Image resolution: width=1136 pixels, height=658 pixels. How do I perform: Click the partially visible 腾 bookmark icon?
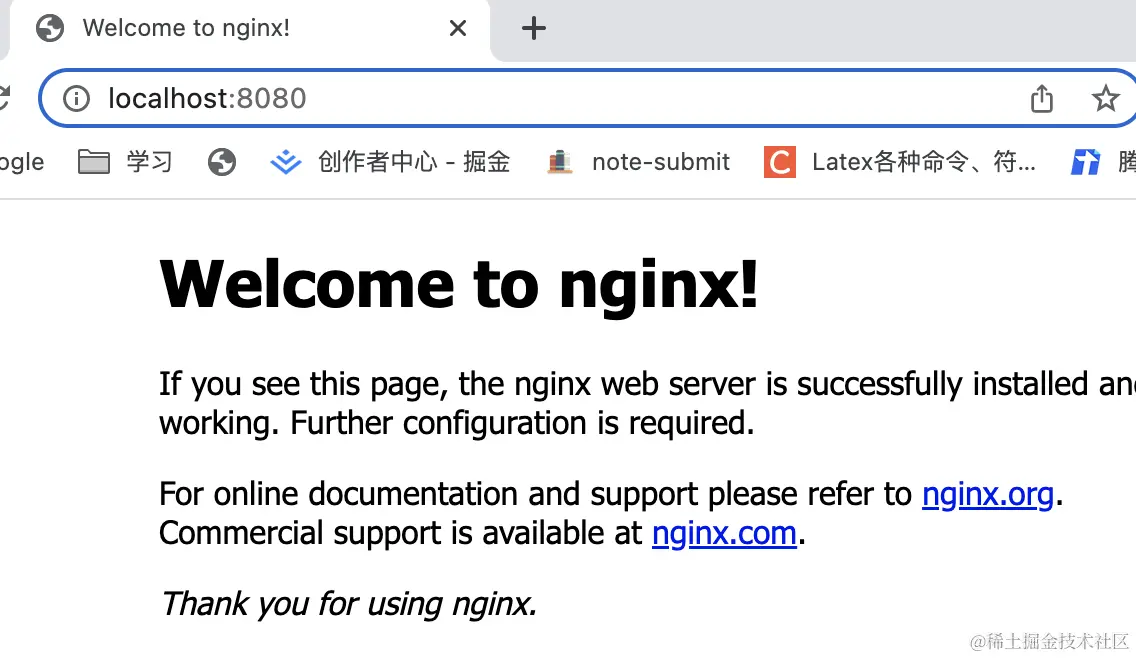coord(1085,162)
